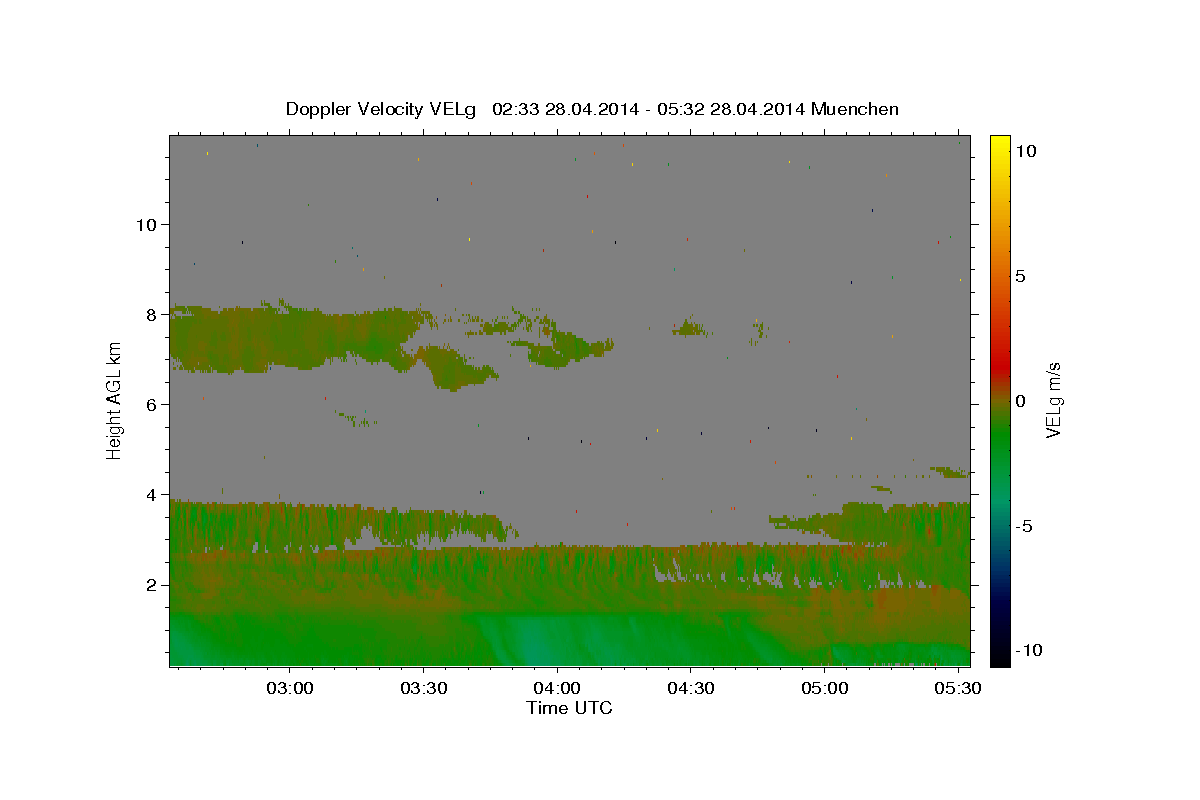Select the 04:30 time axis label
The height and width of the screenshot is (800, 1200).
coord(691,688)
